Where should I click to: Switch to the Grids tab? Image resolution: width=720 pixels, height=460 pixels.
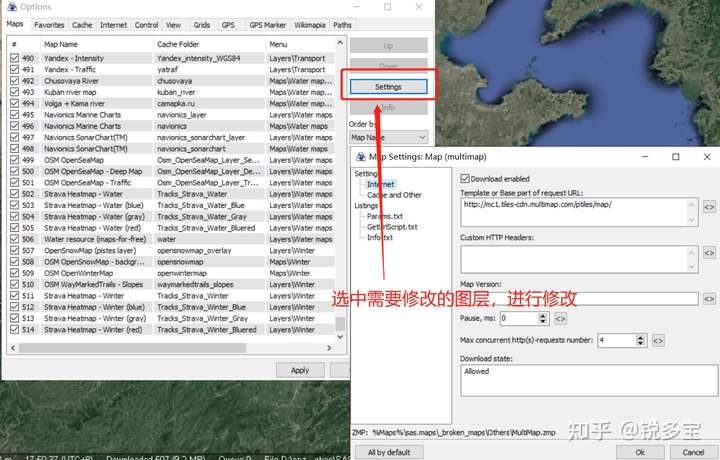pyautogui.click(x=202, y=25)
